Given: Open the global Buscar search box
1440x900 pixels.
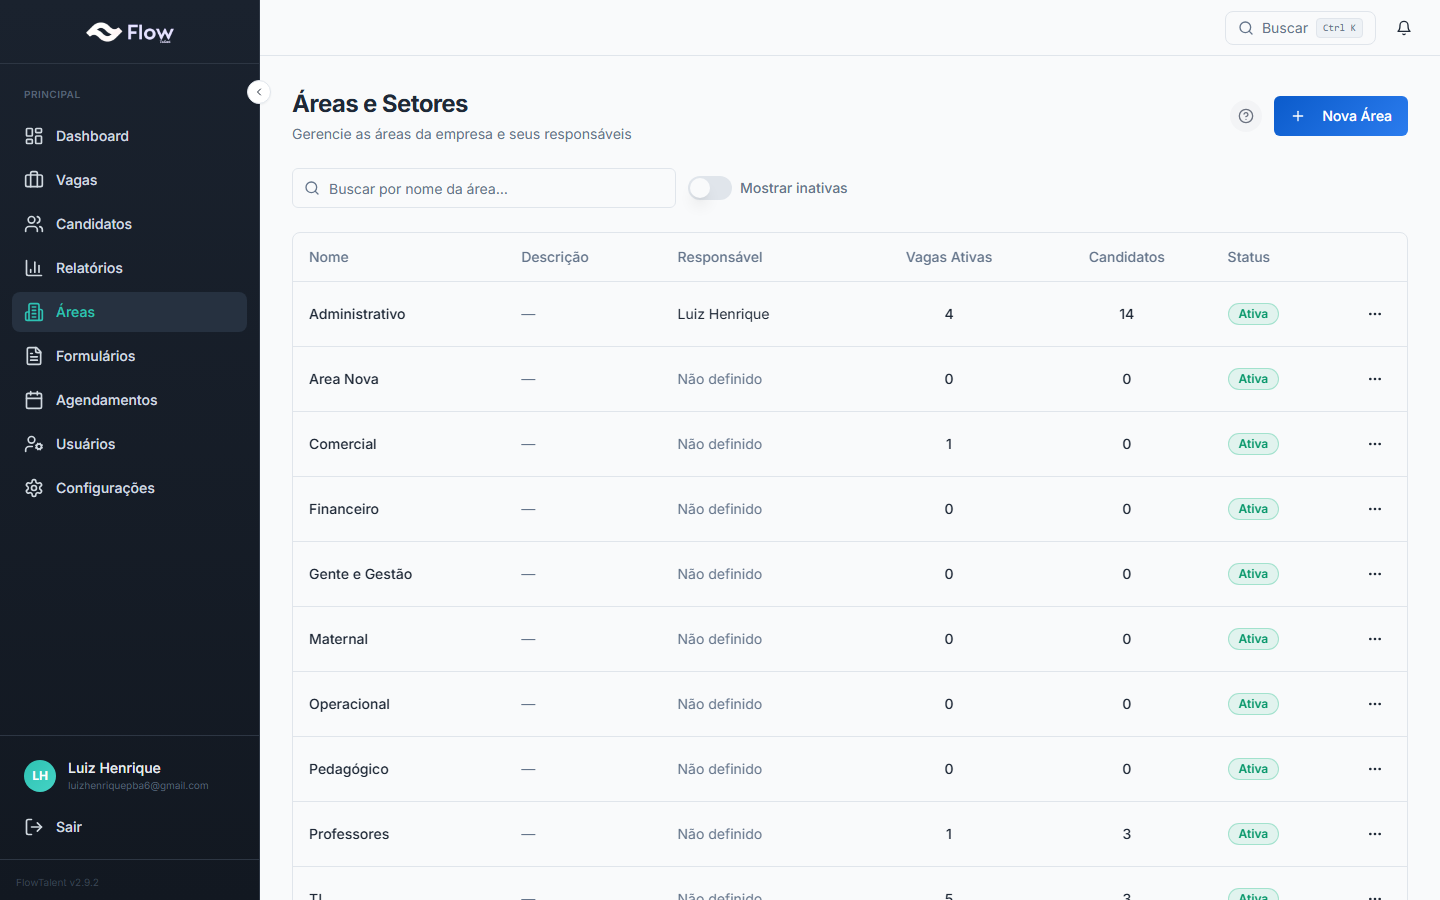Looking at the screenshot, I should tap(1299, 28).
